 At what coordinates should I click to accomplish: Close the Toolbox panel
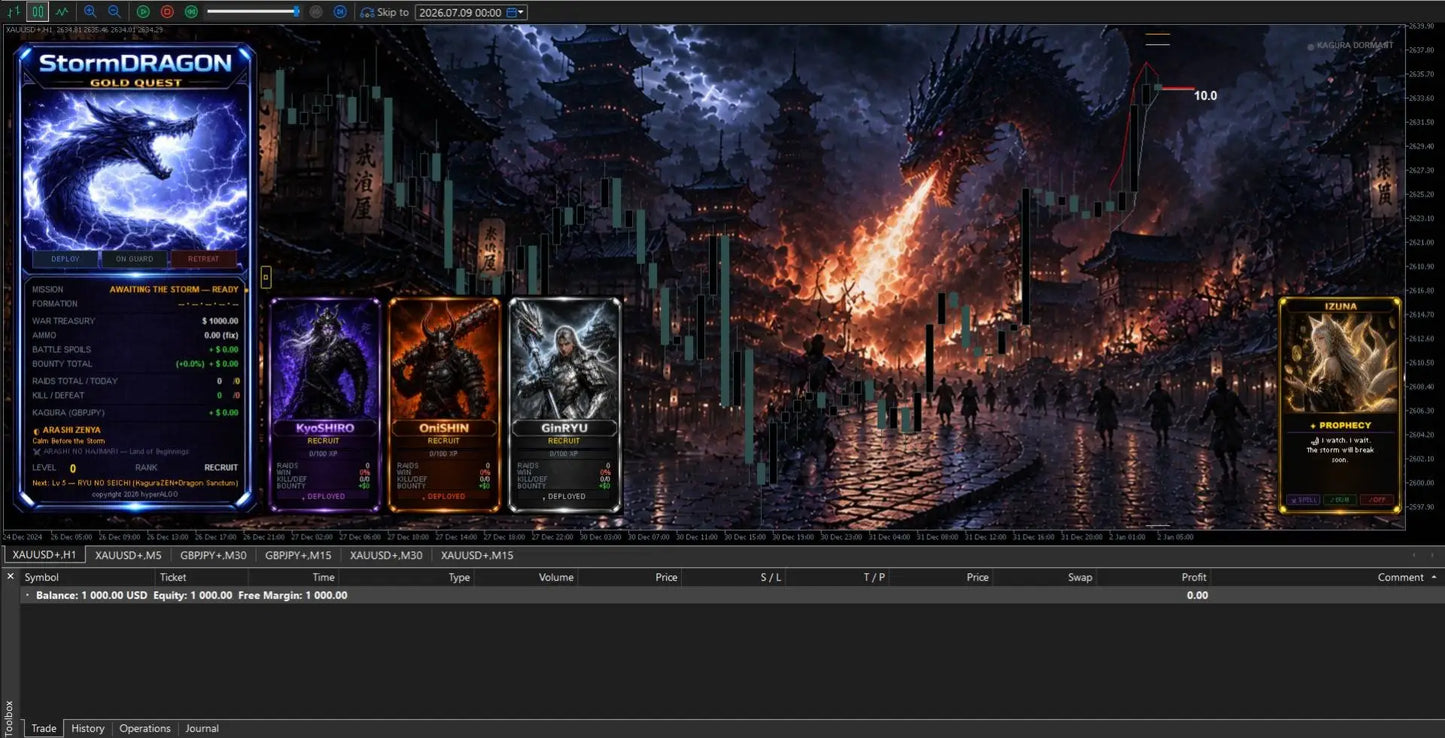[x=9, y=576]
